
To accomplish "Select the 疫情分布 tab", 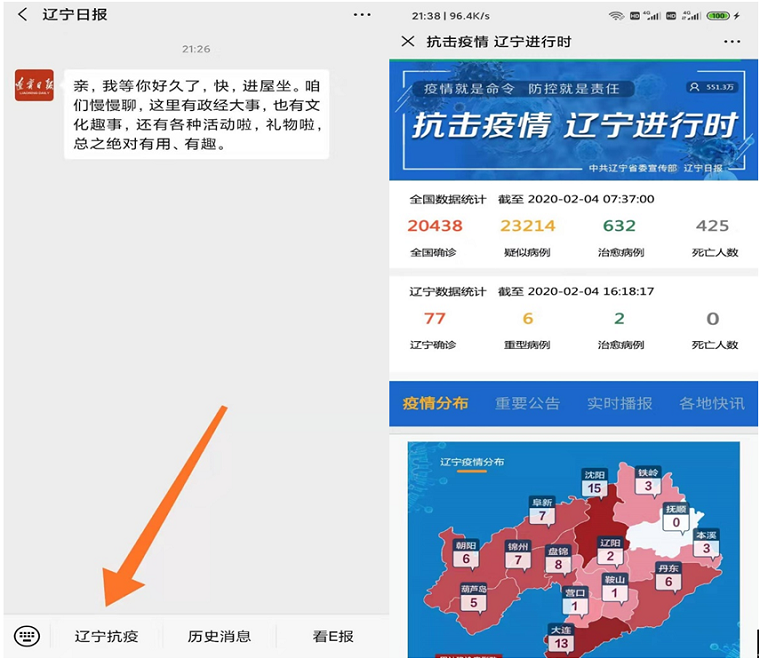I will click(x=435, y=404).
